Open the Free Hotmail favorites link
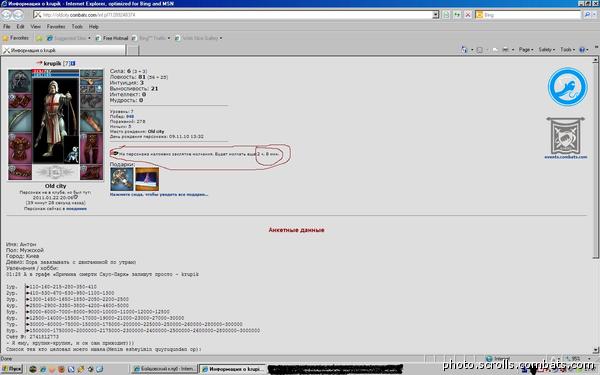This screenshot has height=375, width=600. click(112, 38)
